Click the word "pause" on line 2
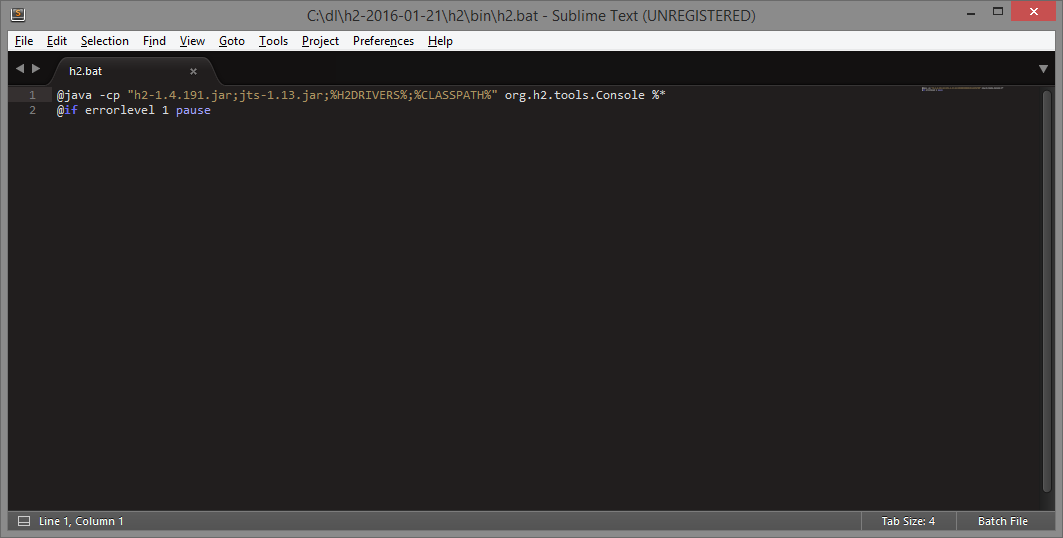Image resolution: width=1063 pixels, height=538 pixels. pos(193,110)
